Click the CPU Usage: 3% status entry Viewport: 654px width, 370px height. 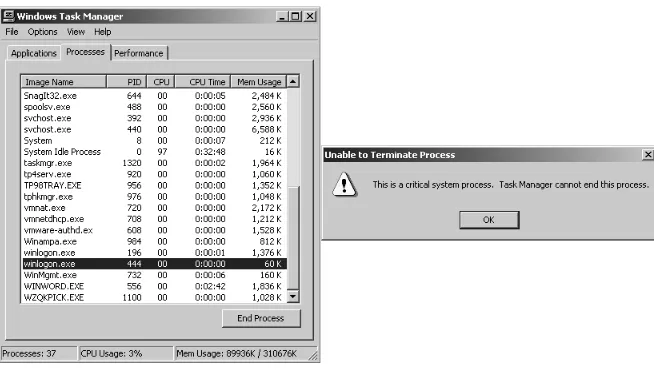pos(126,354)
